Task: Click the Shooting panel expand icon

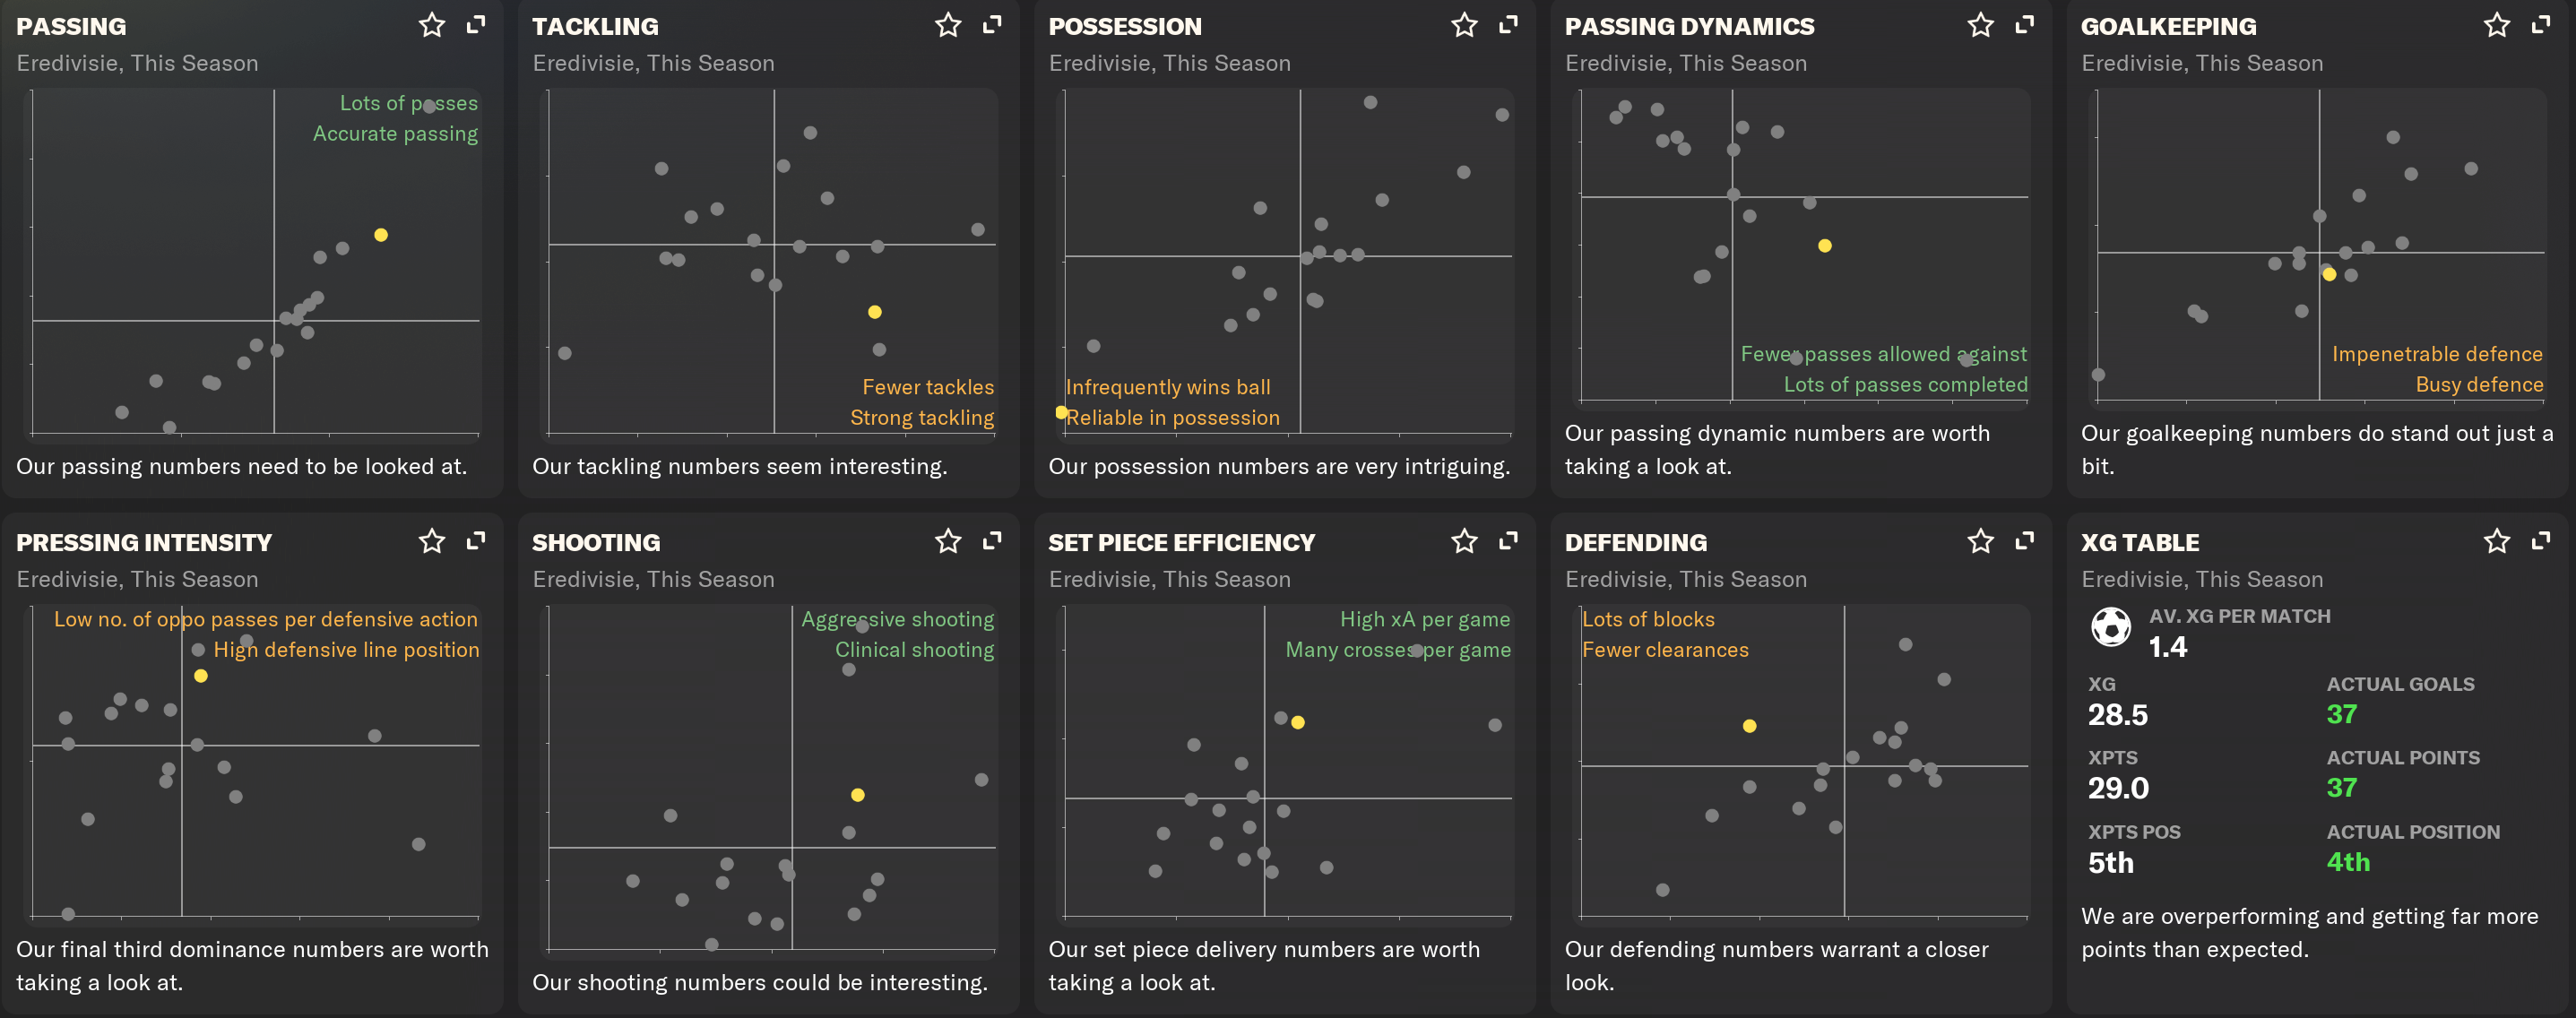Action: tap(992, 541)
